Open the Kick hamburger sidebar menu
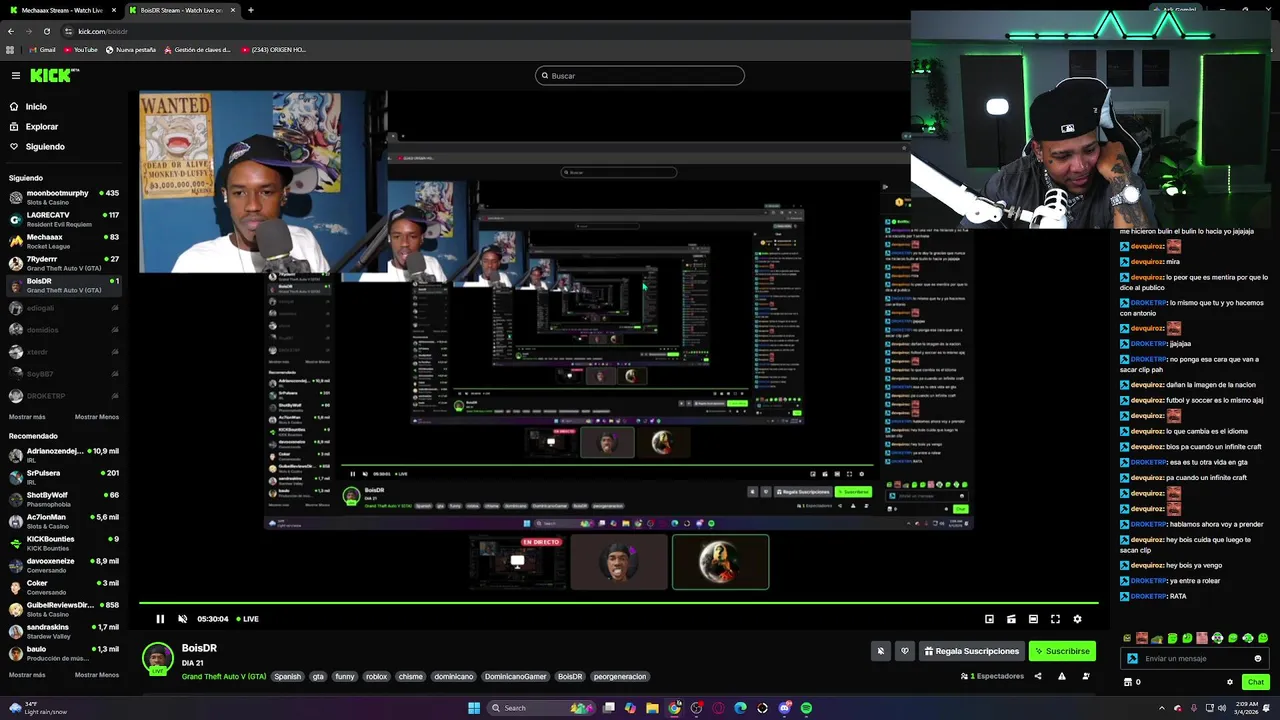Viewport: 1280px width, 720px height. (16, 75)
